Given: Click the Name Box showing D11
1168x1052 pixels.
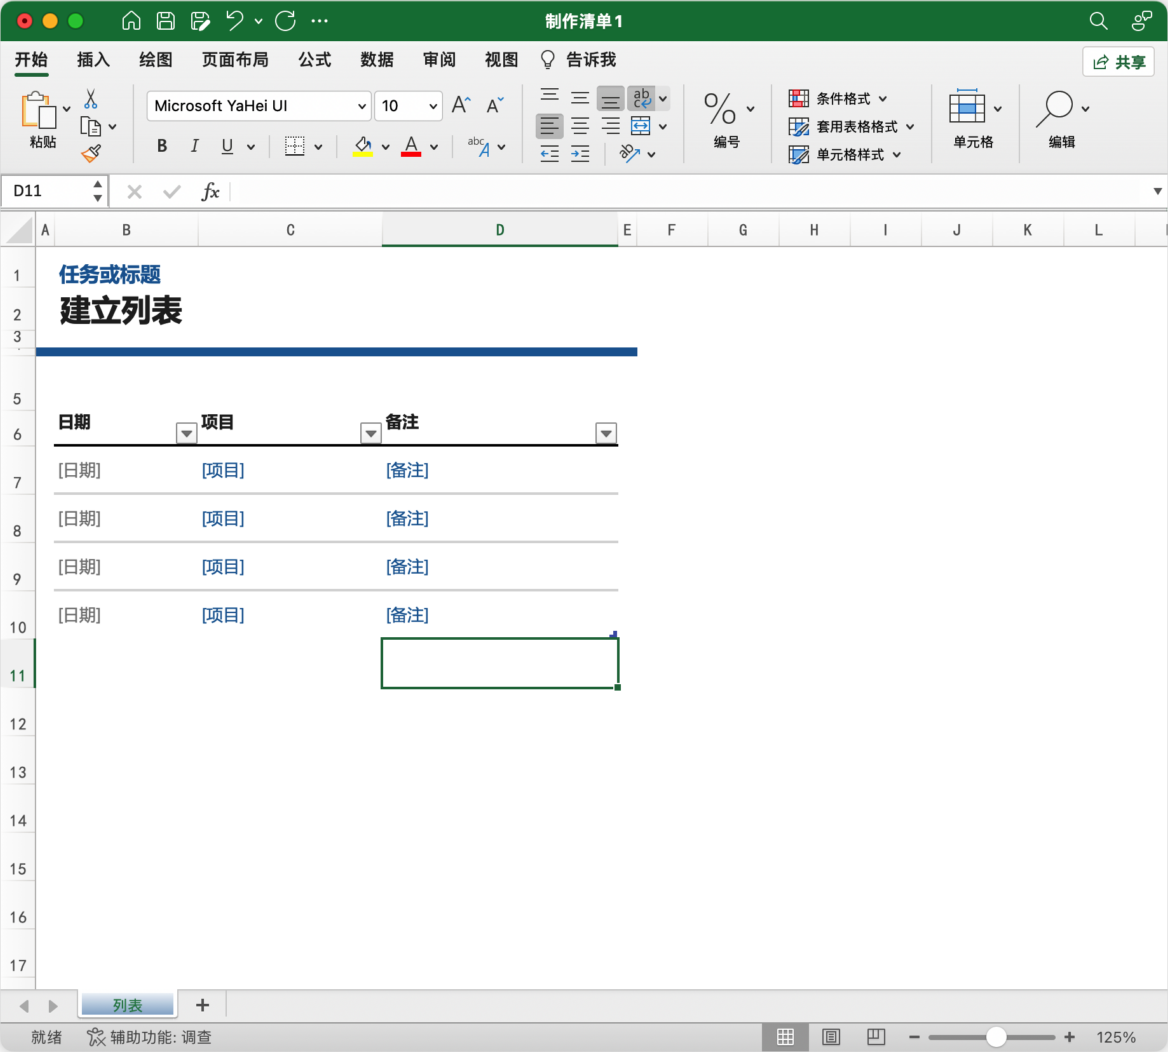Looking at the screenshot, I should click(54, 191).
